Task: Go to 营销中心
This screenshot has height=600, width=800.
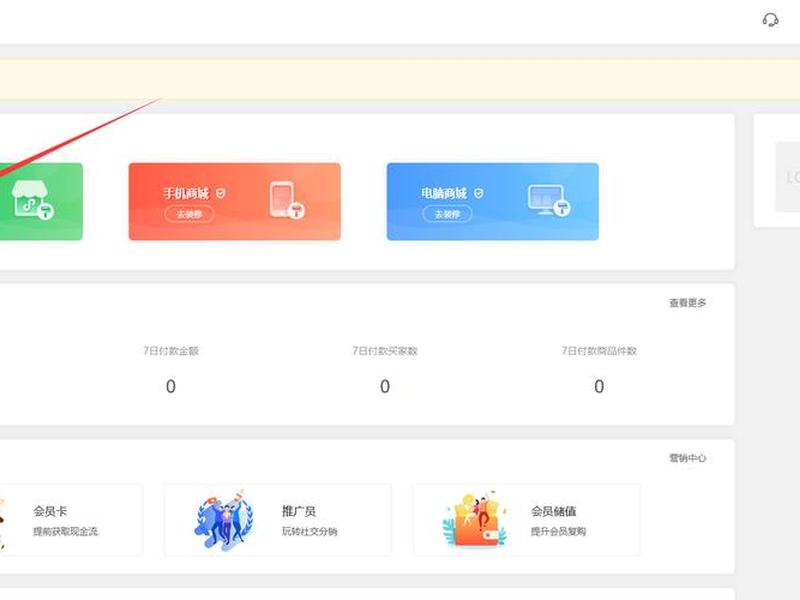Action: coord(688,458)
